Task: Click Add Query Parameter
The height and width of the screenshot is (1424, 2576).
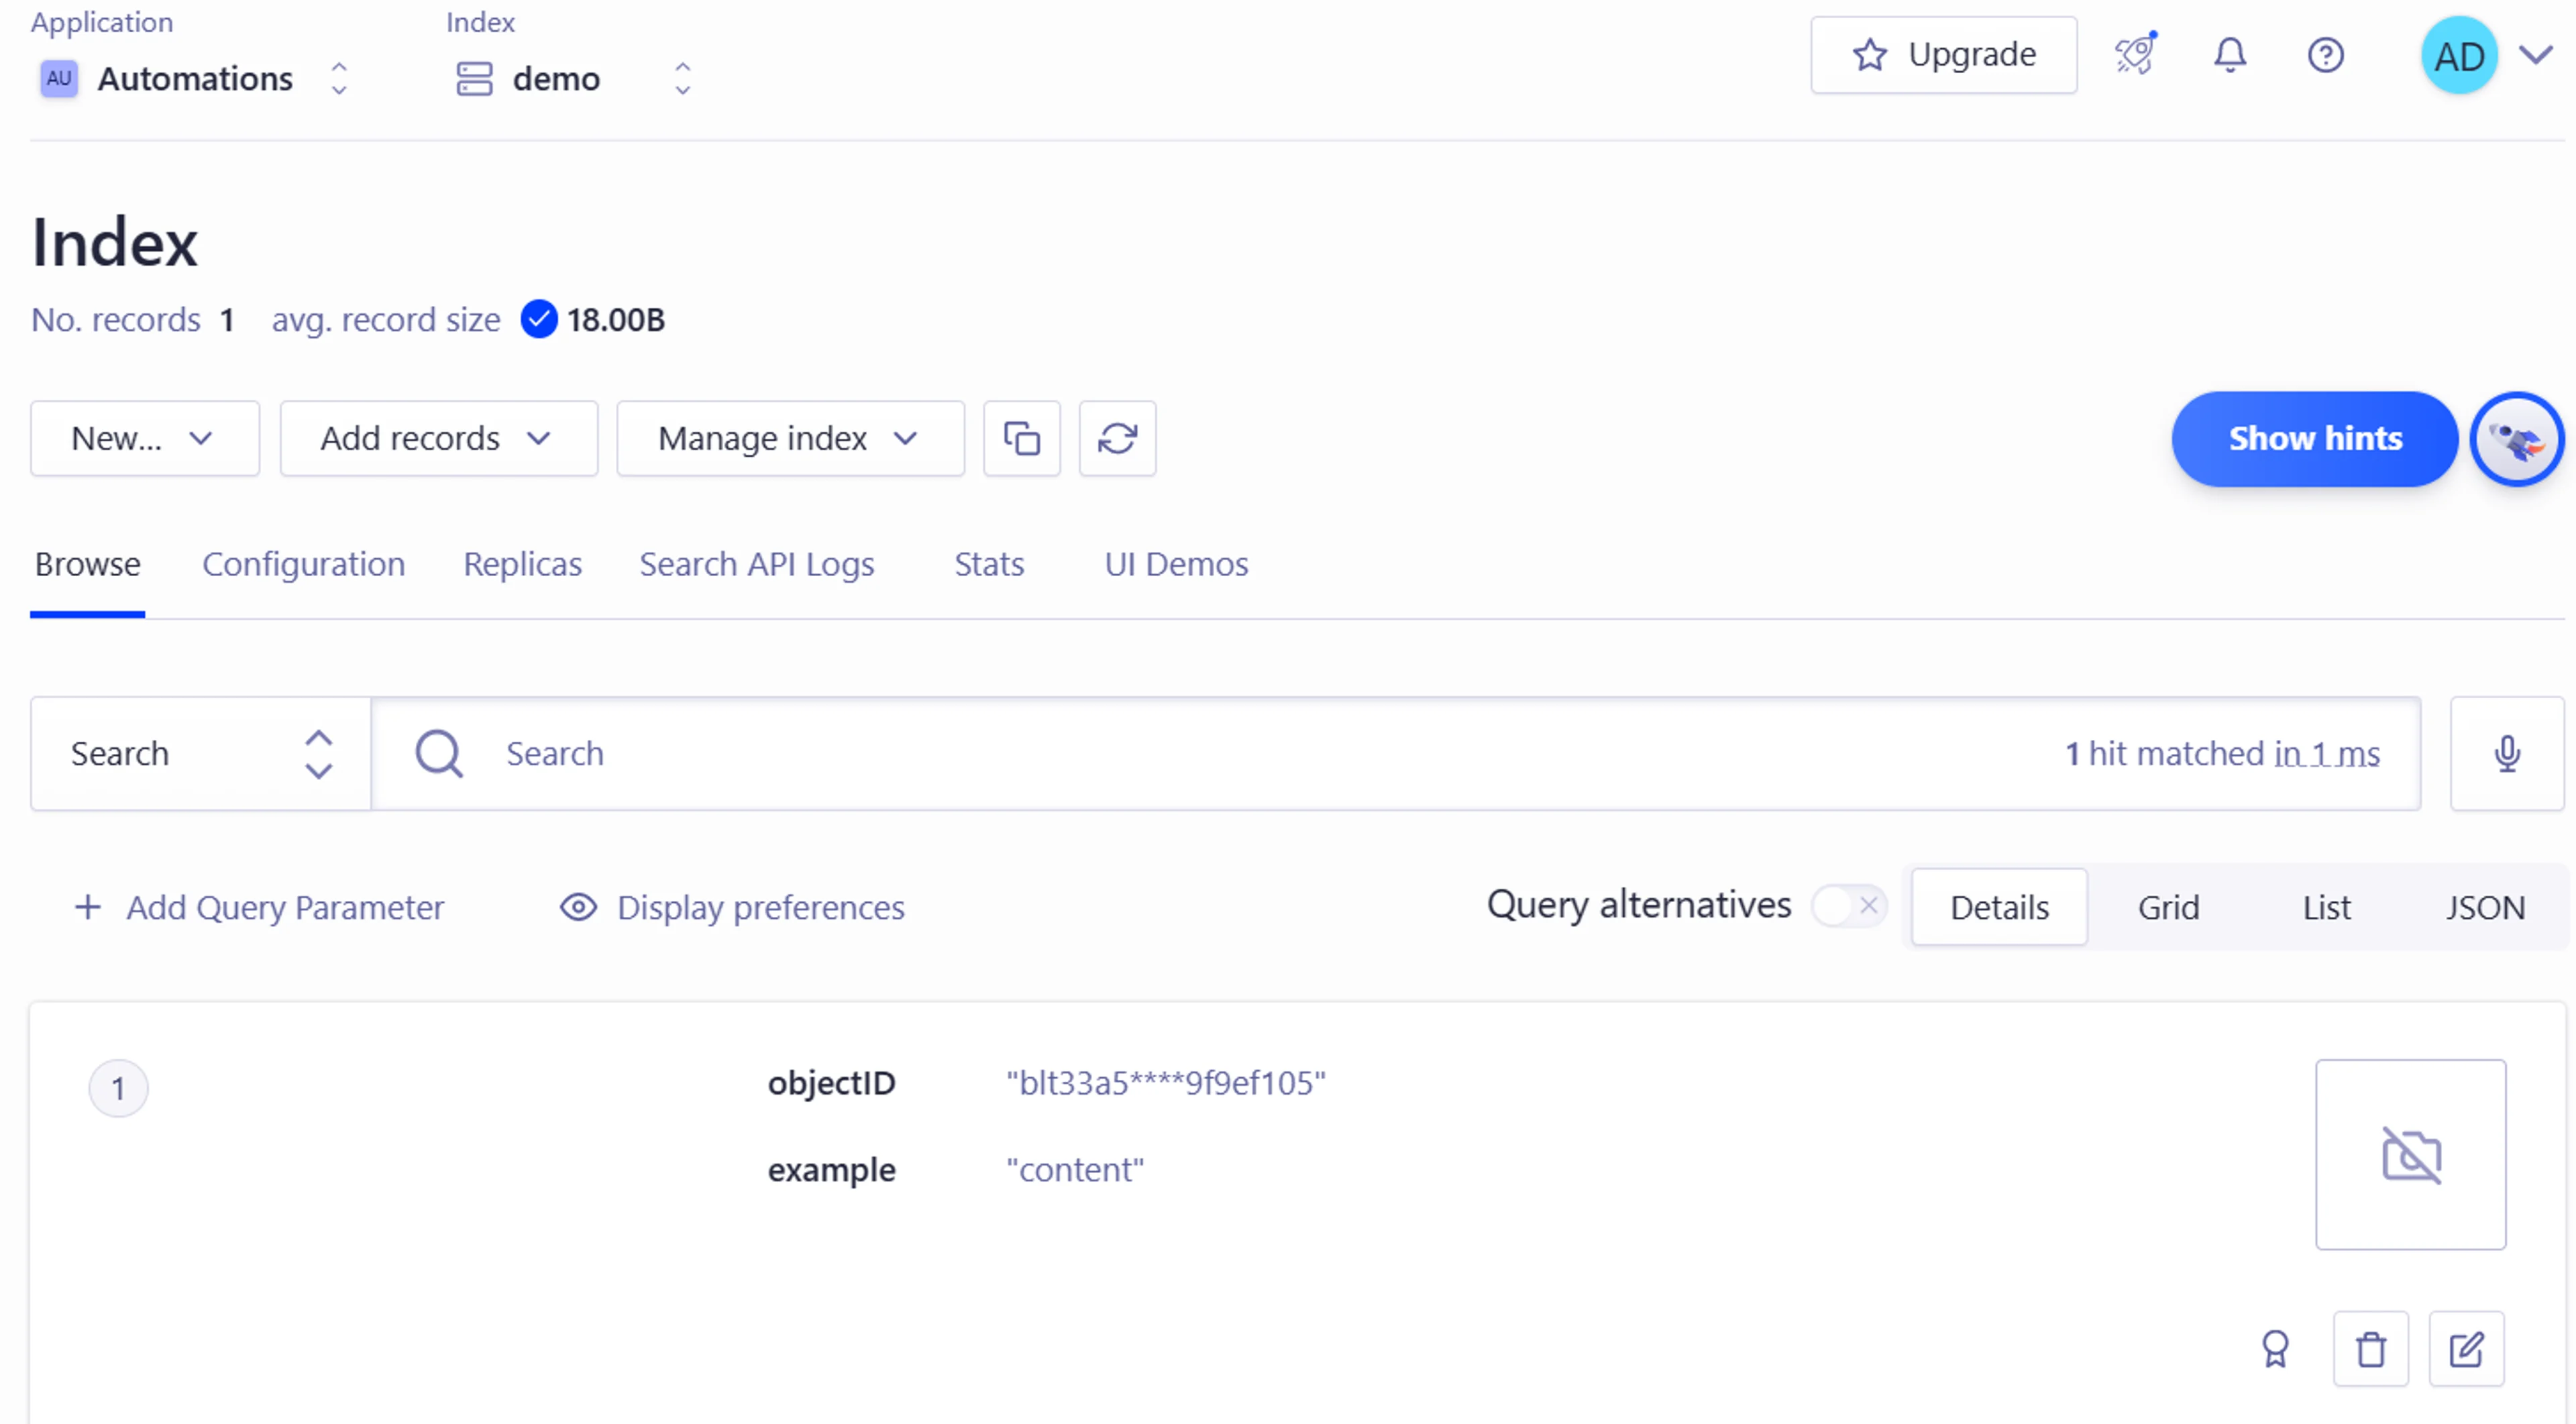Action: click(x=259, y=907)
